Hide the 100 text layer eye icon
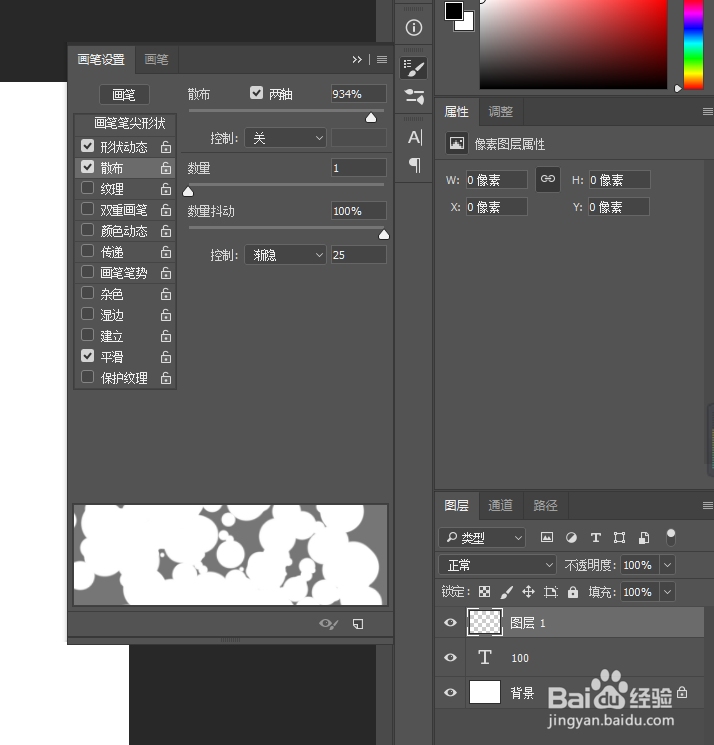The image size is (714, 745). tap(450, 658)
